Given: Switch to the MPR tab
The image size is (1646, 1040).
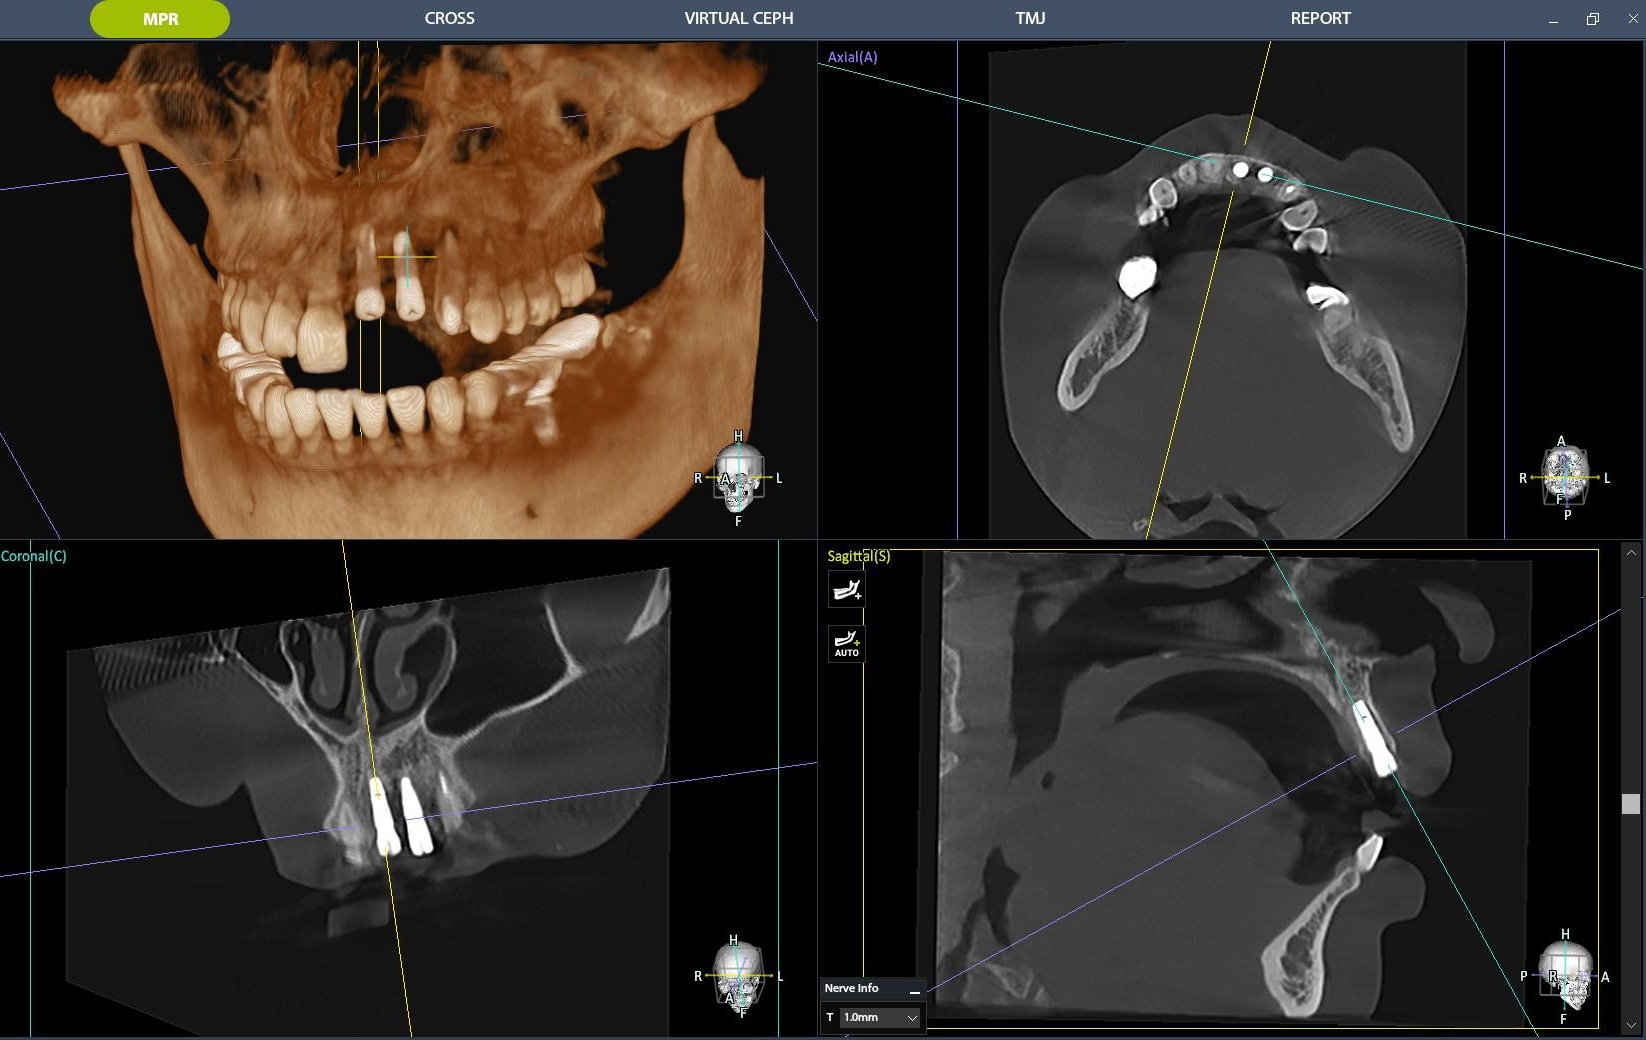Looking at the screenshot, I should point(160,19).
